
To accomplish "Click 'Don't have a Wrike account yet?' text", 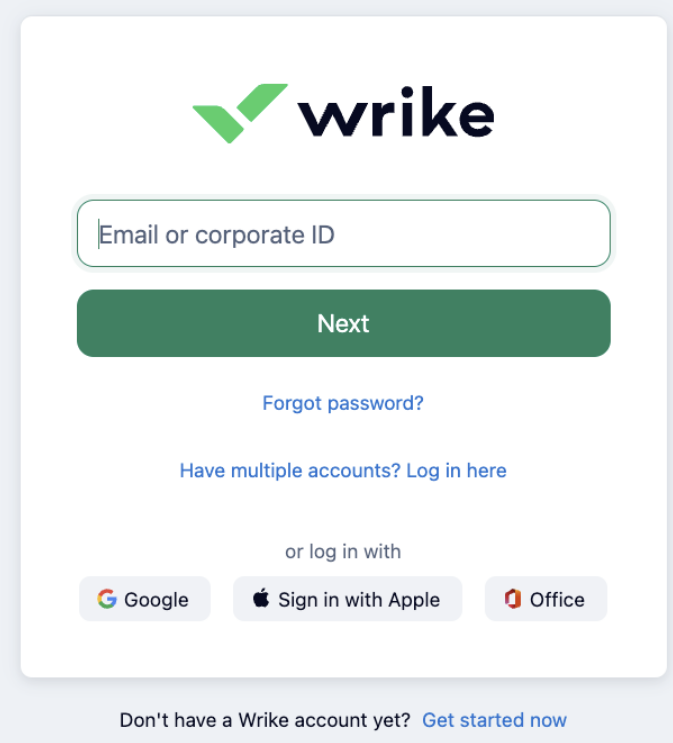I will point(265,720).
